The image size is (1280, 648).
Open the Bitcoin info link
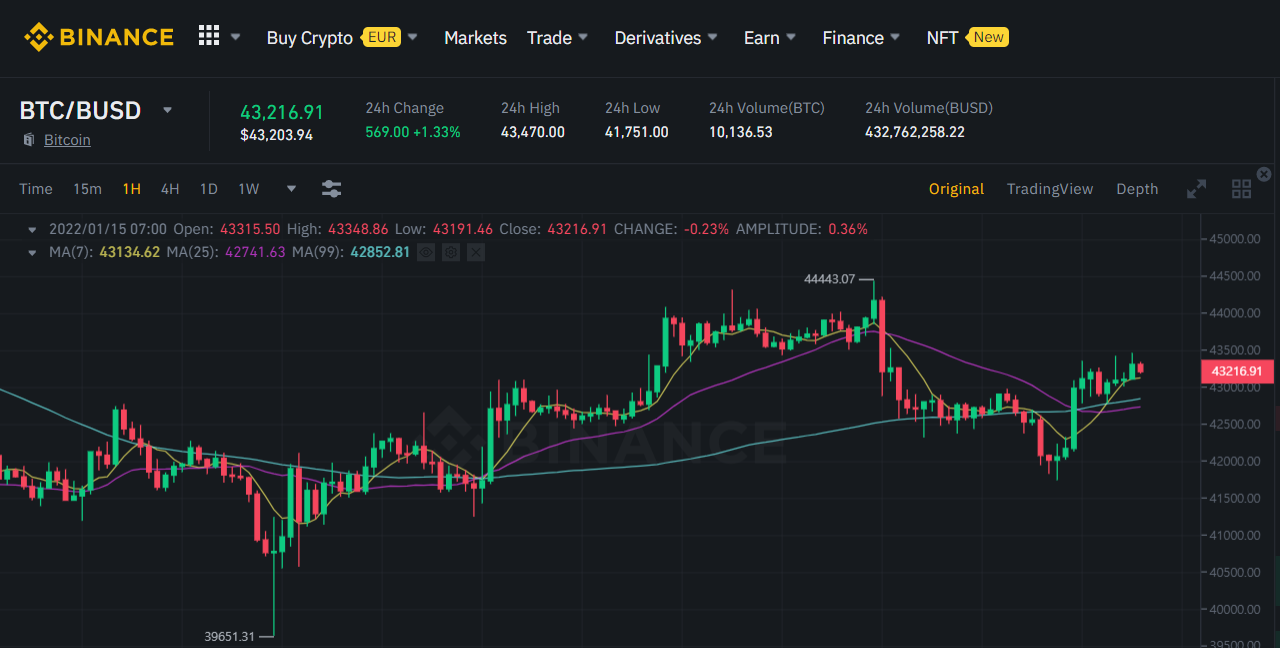point(67,140)
